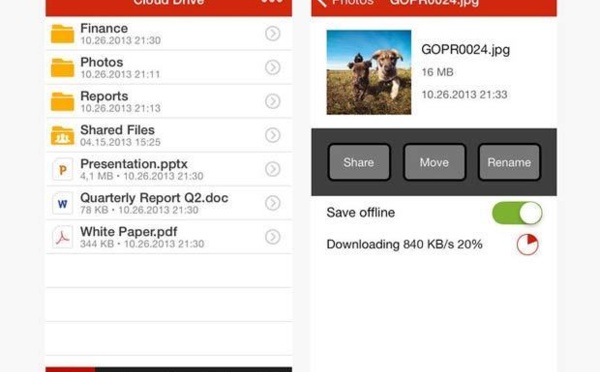Viewport: 600px width, 372px height.
Task: Open the Cloud Drive more options dots
Action: (x=272, y=2)
